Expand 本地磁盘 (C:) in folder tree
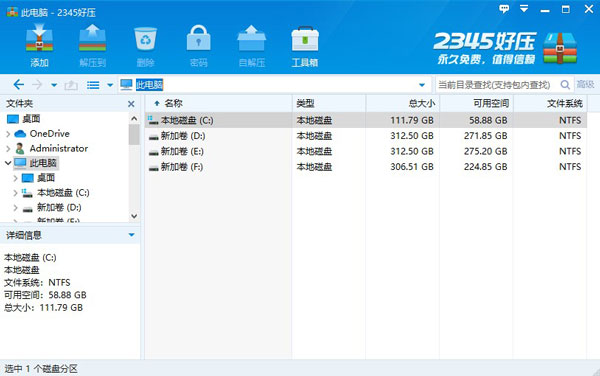Screen dimensions: 600x376 coord(15,193)
